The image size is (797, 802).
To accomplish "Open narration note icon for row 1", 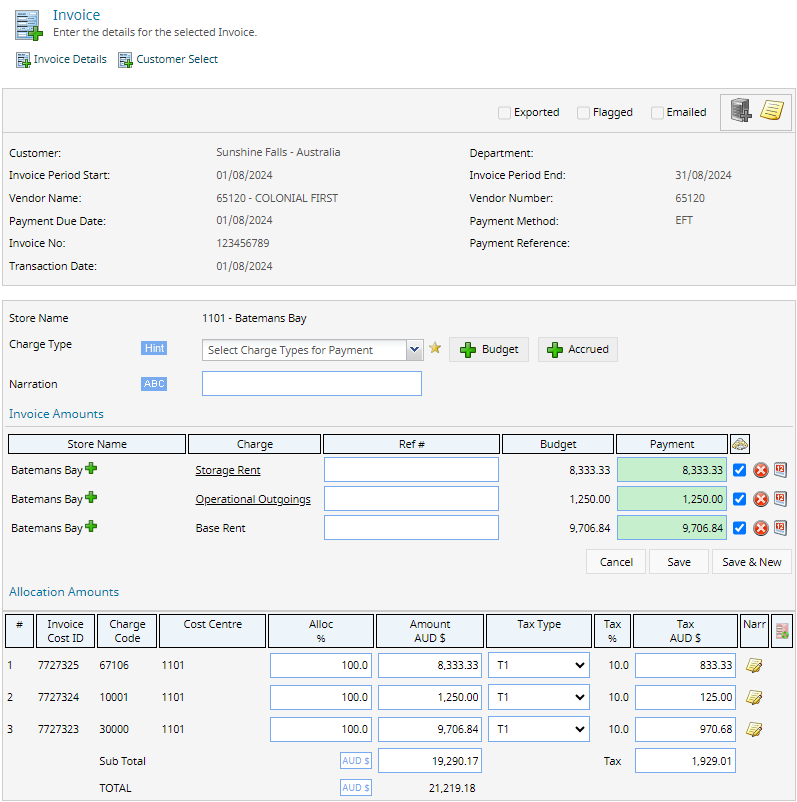I will click(754, 665).
